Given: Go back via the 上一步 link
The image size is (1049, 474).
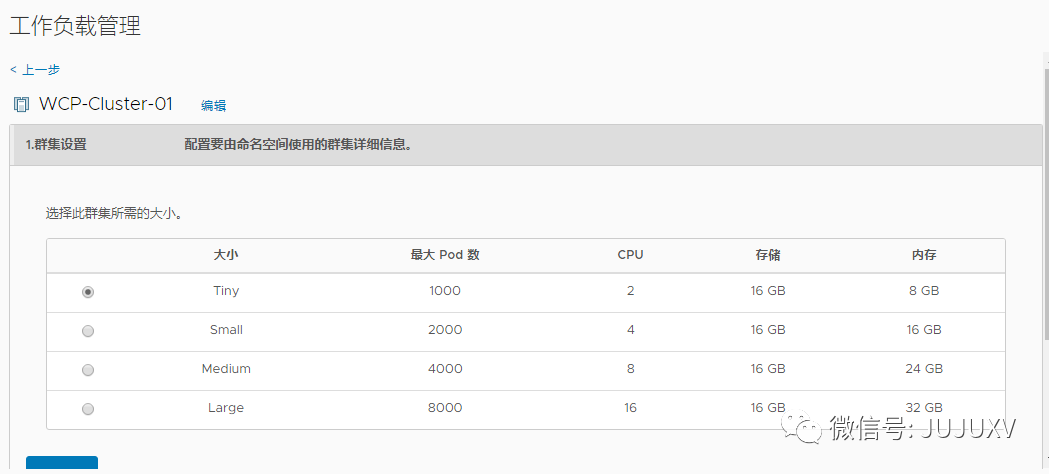Looking at the screenshot, I should pos(36,69).
